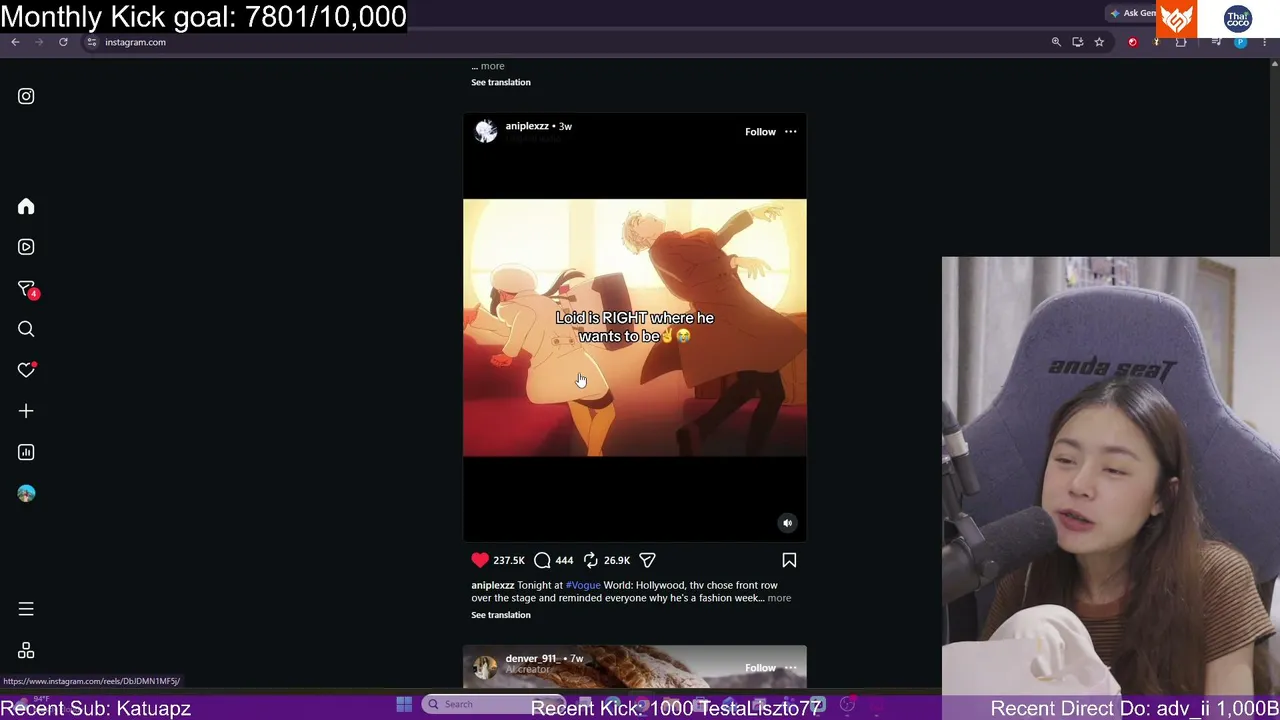
Task: Expand the top post's caption with more
Action: (492, 66)
